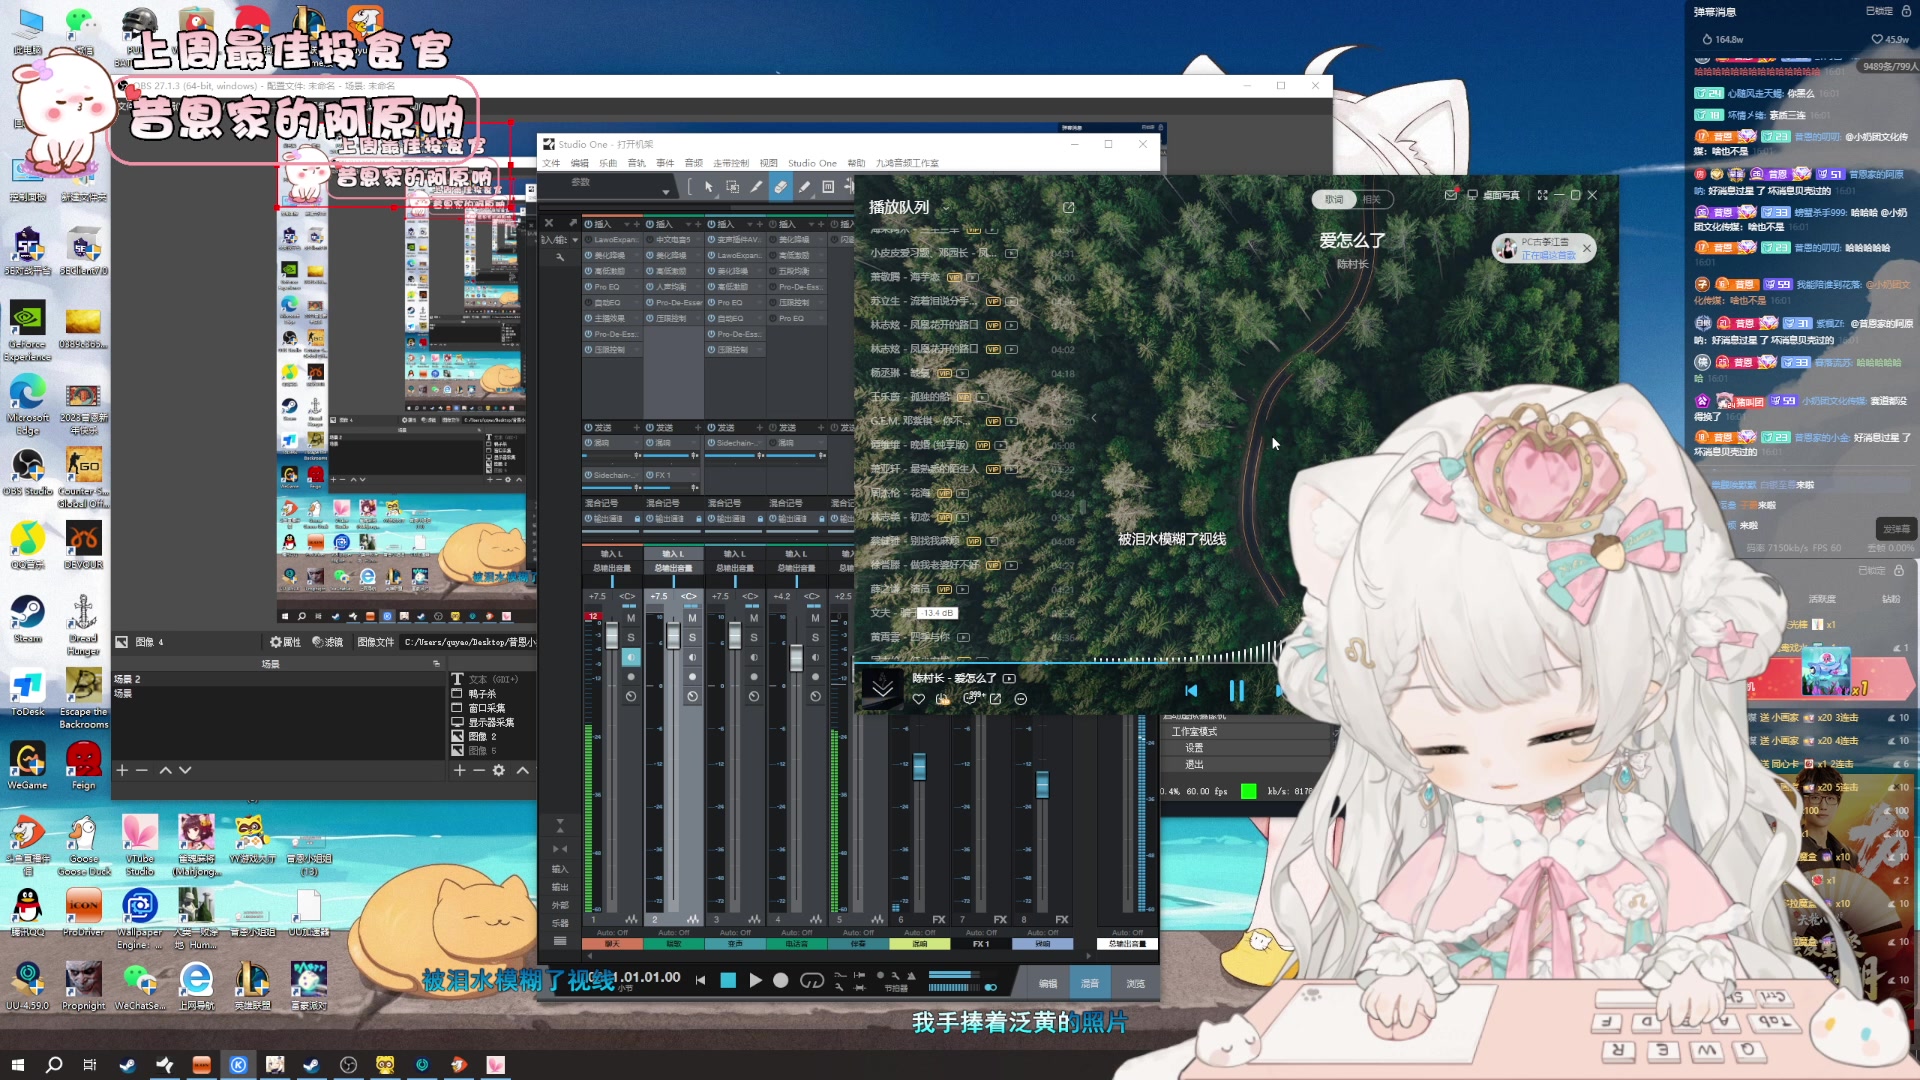Image resolution: width=1920 pixels, height=1080 pixels.
Task: Switch to the 浏览 tab in Studio One
Action: point(1135,984)
